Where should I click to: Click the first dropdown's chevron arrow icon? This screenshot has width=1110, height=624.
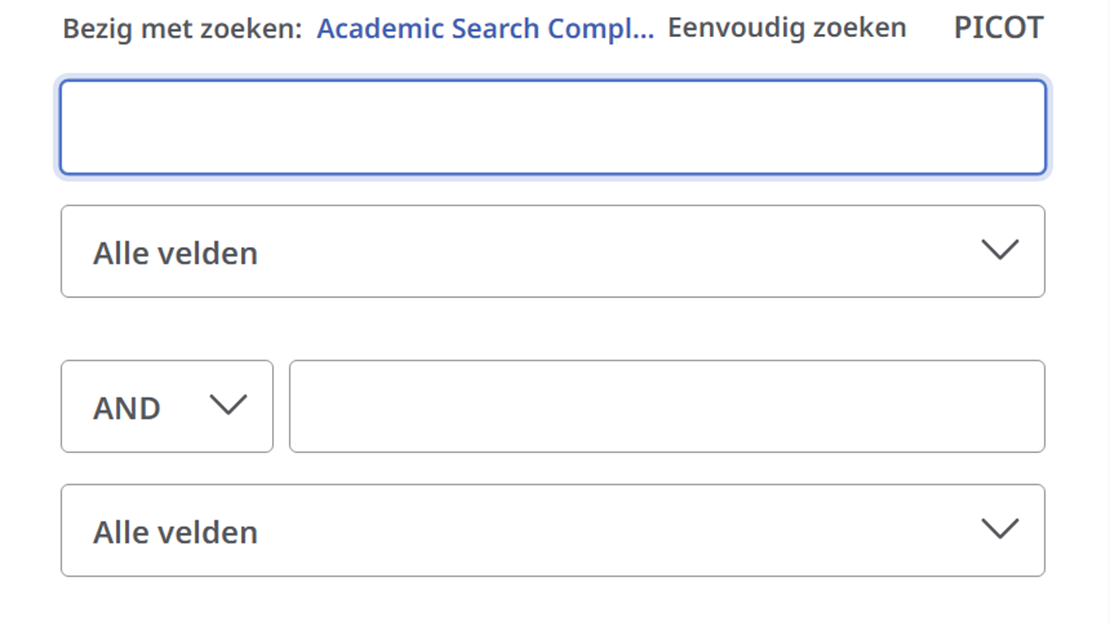(999, 250)
